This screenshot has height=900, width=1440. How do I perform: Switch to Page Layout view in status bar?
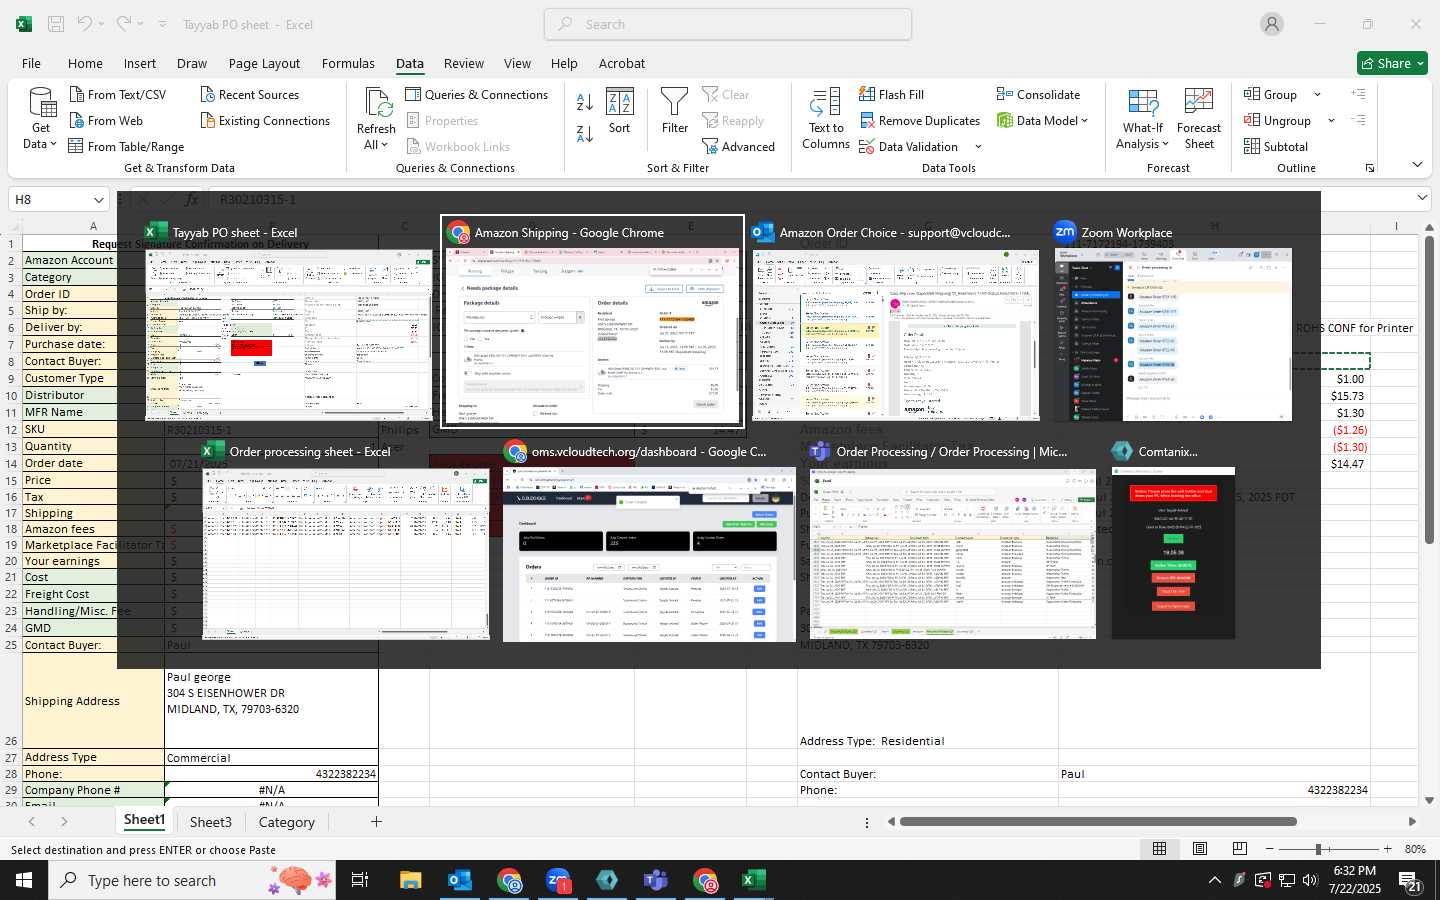coord(1200,848)
